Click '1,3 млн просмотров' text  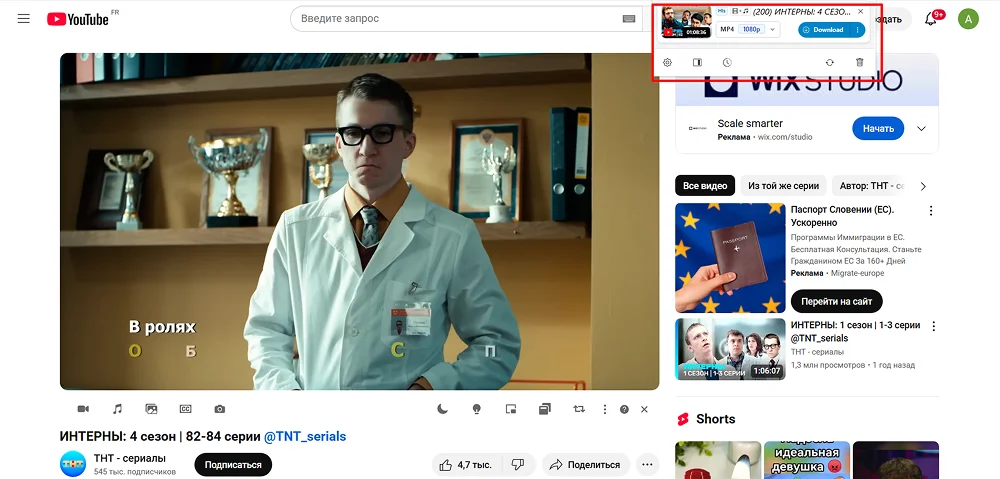click(828, 365)
